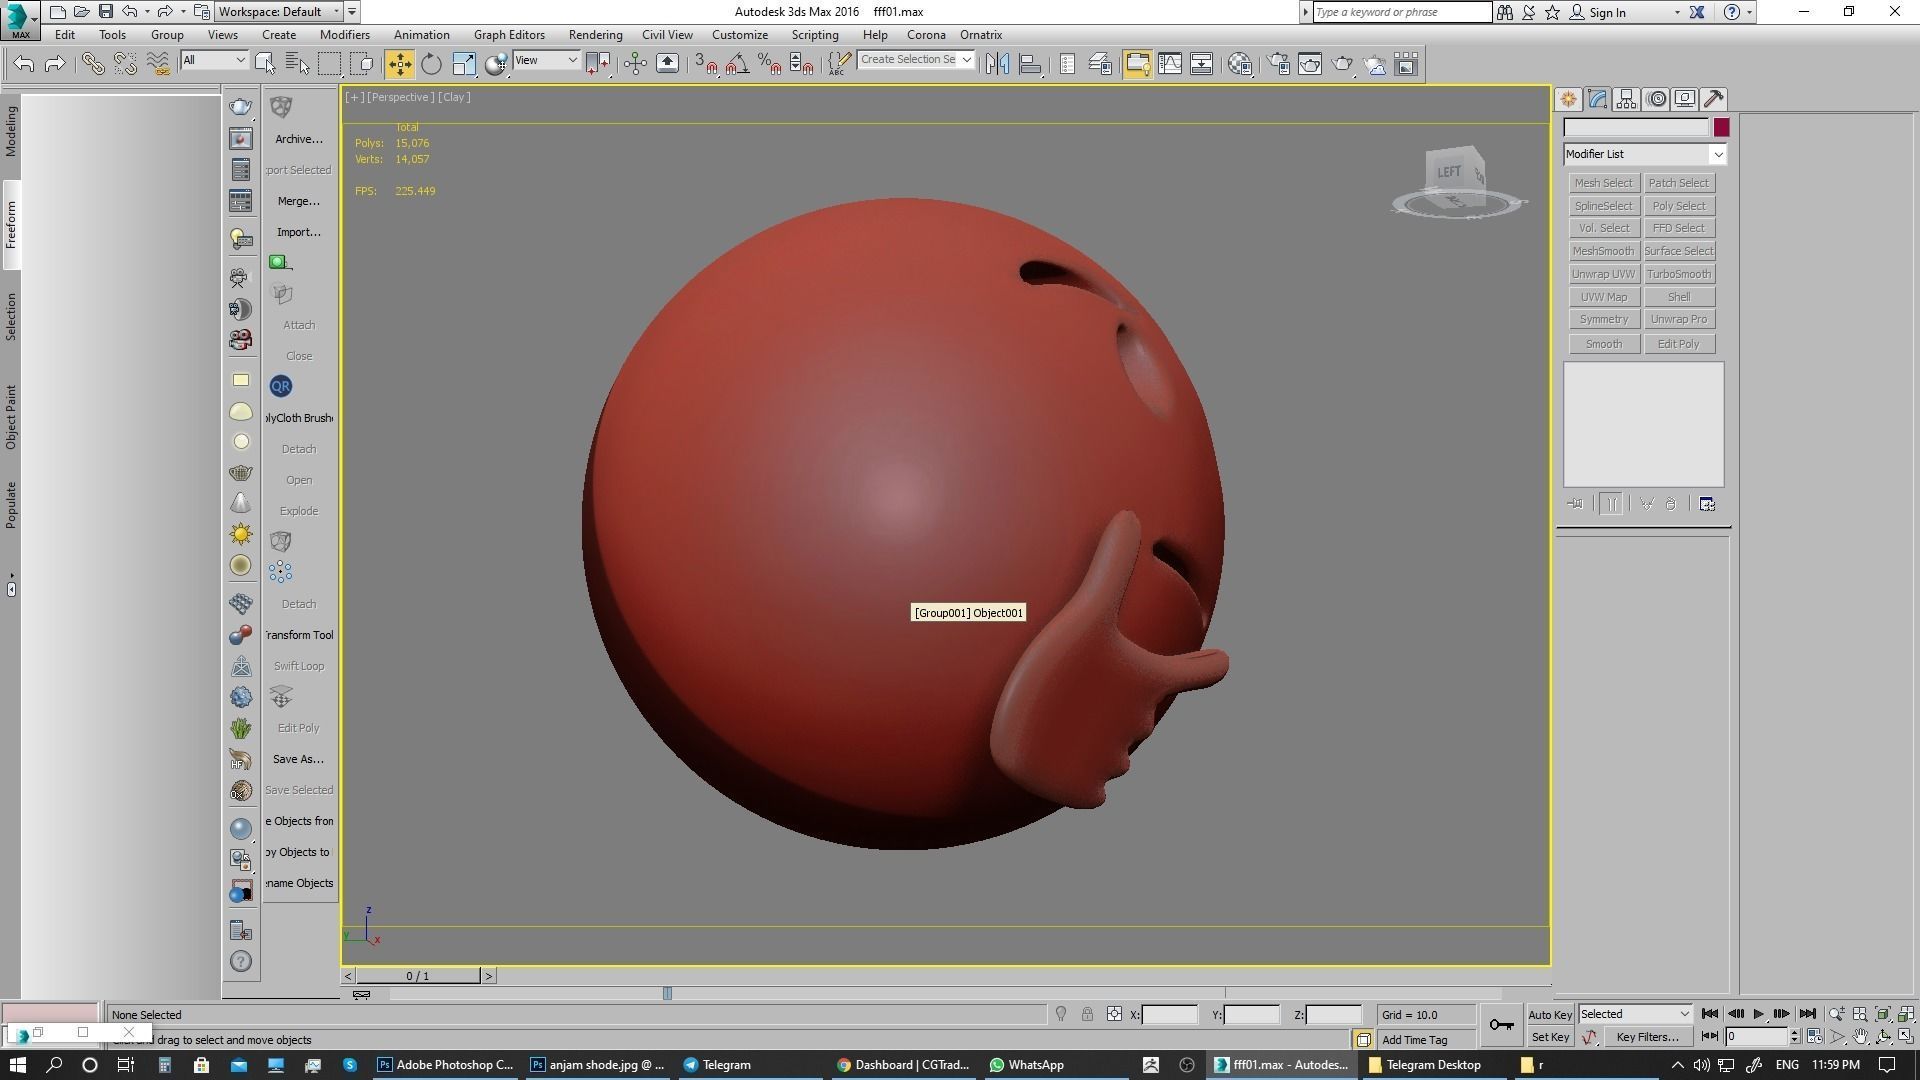Image resolution: width=1920 pixels, height=1080 pixels.
Task: Open the Display panel tab
Action: point(1685,99)
